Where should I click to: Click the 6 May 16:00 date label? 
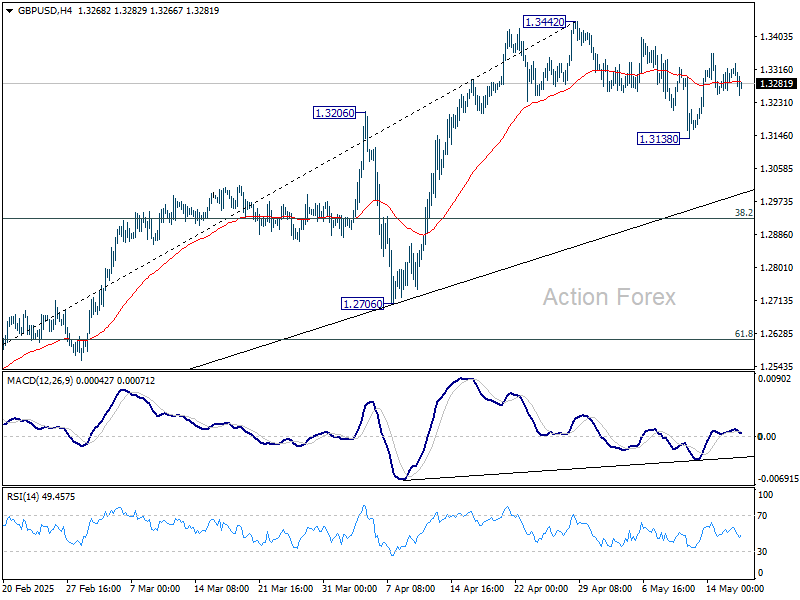click(669, 589)
